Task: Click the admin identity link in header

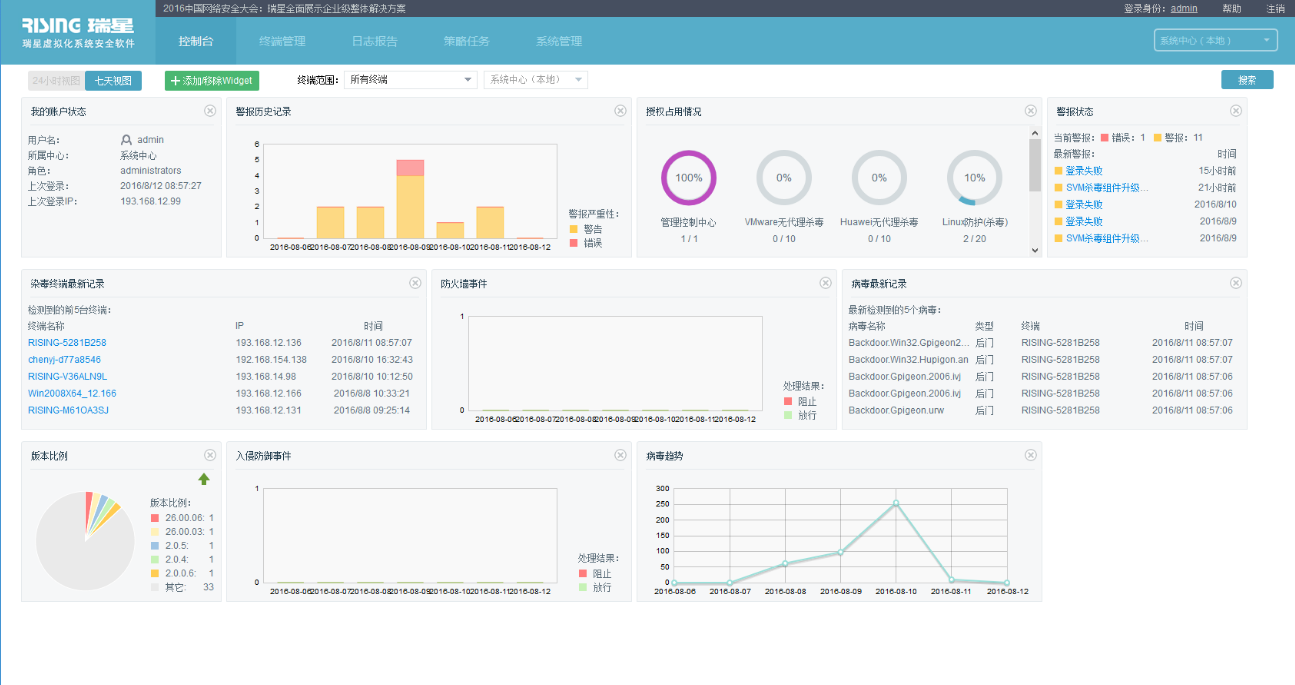Action: pyautogui.click(x=1184, y=8)
